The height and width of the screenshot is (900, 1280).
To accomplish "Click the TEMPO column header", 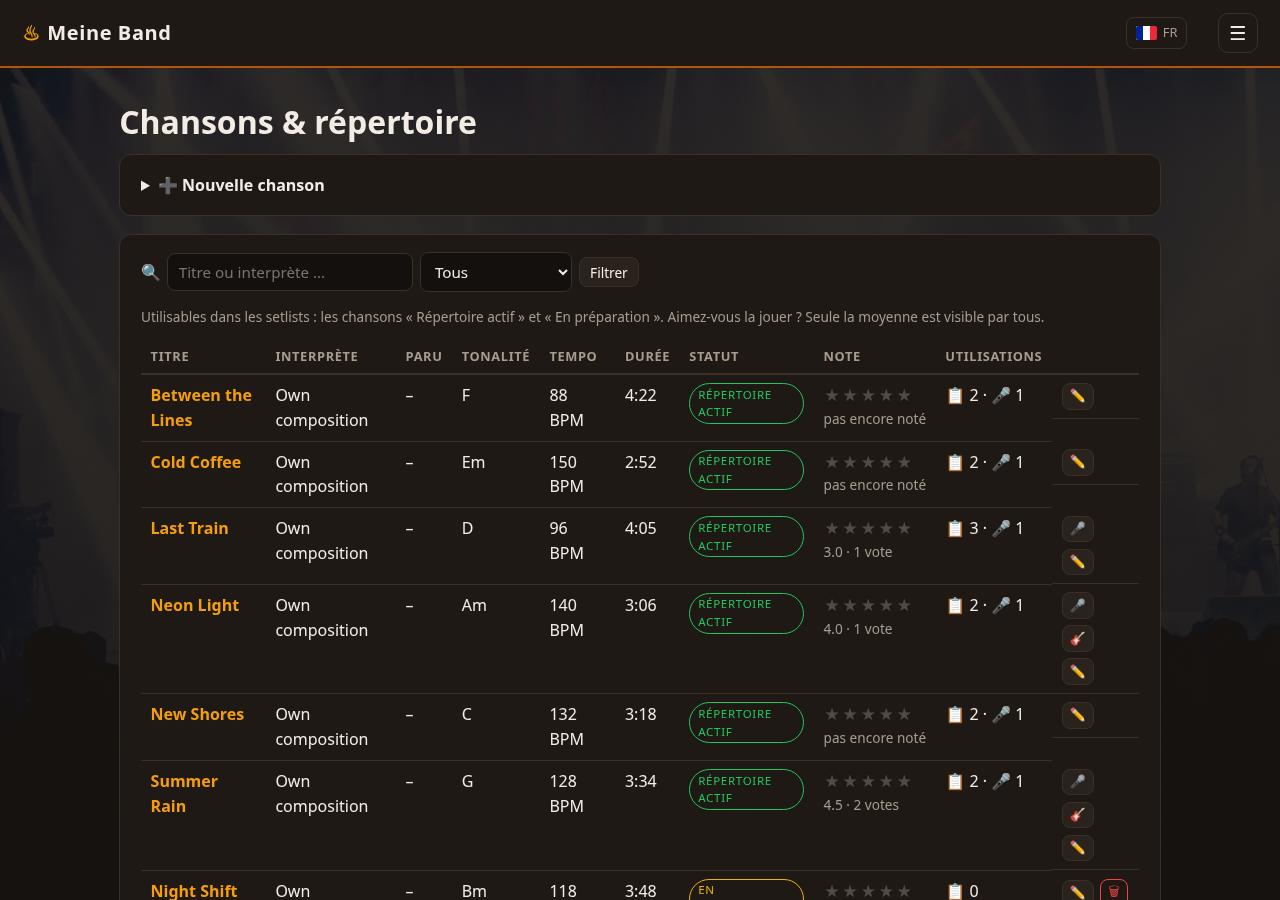I will (x=573, y=356).
